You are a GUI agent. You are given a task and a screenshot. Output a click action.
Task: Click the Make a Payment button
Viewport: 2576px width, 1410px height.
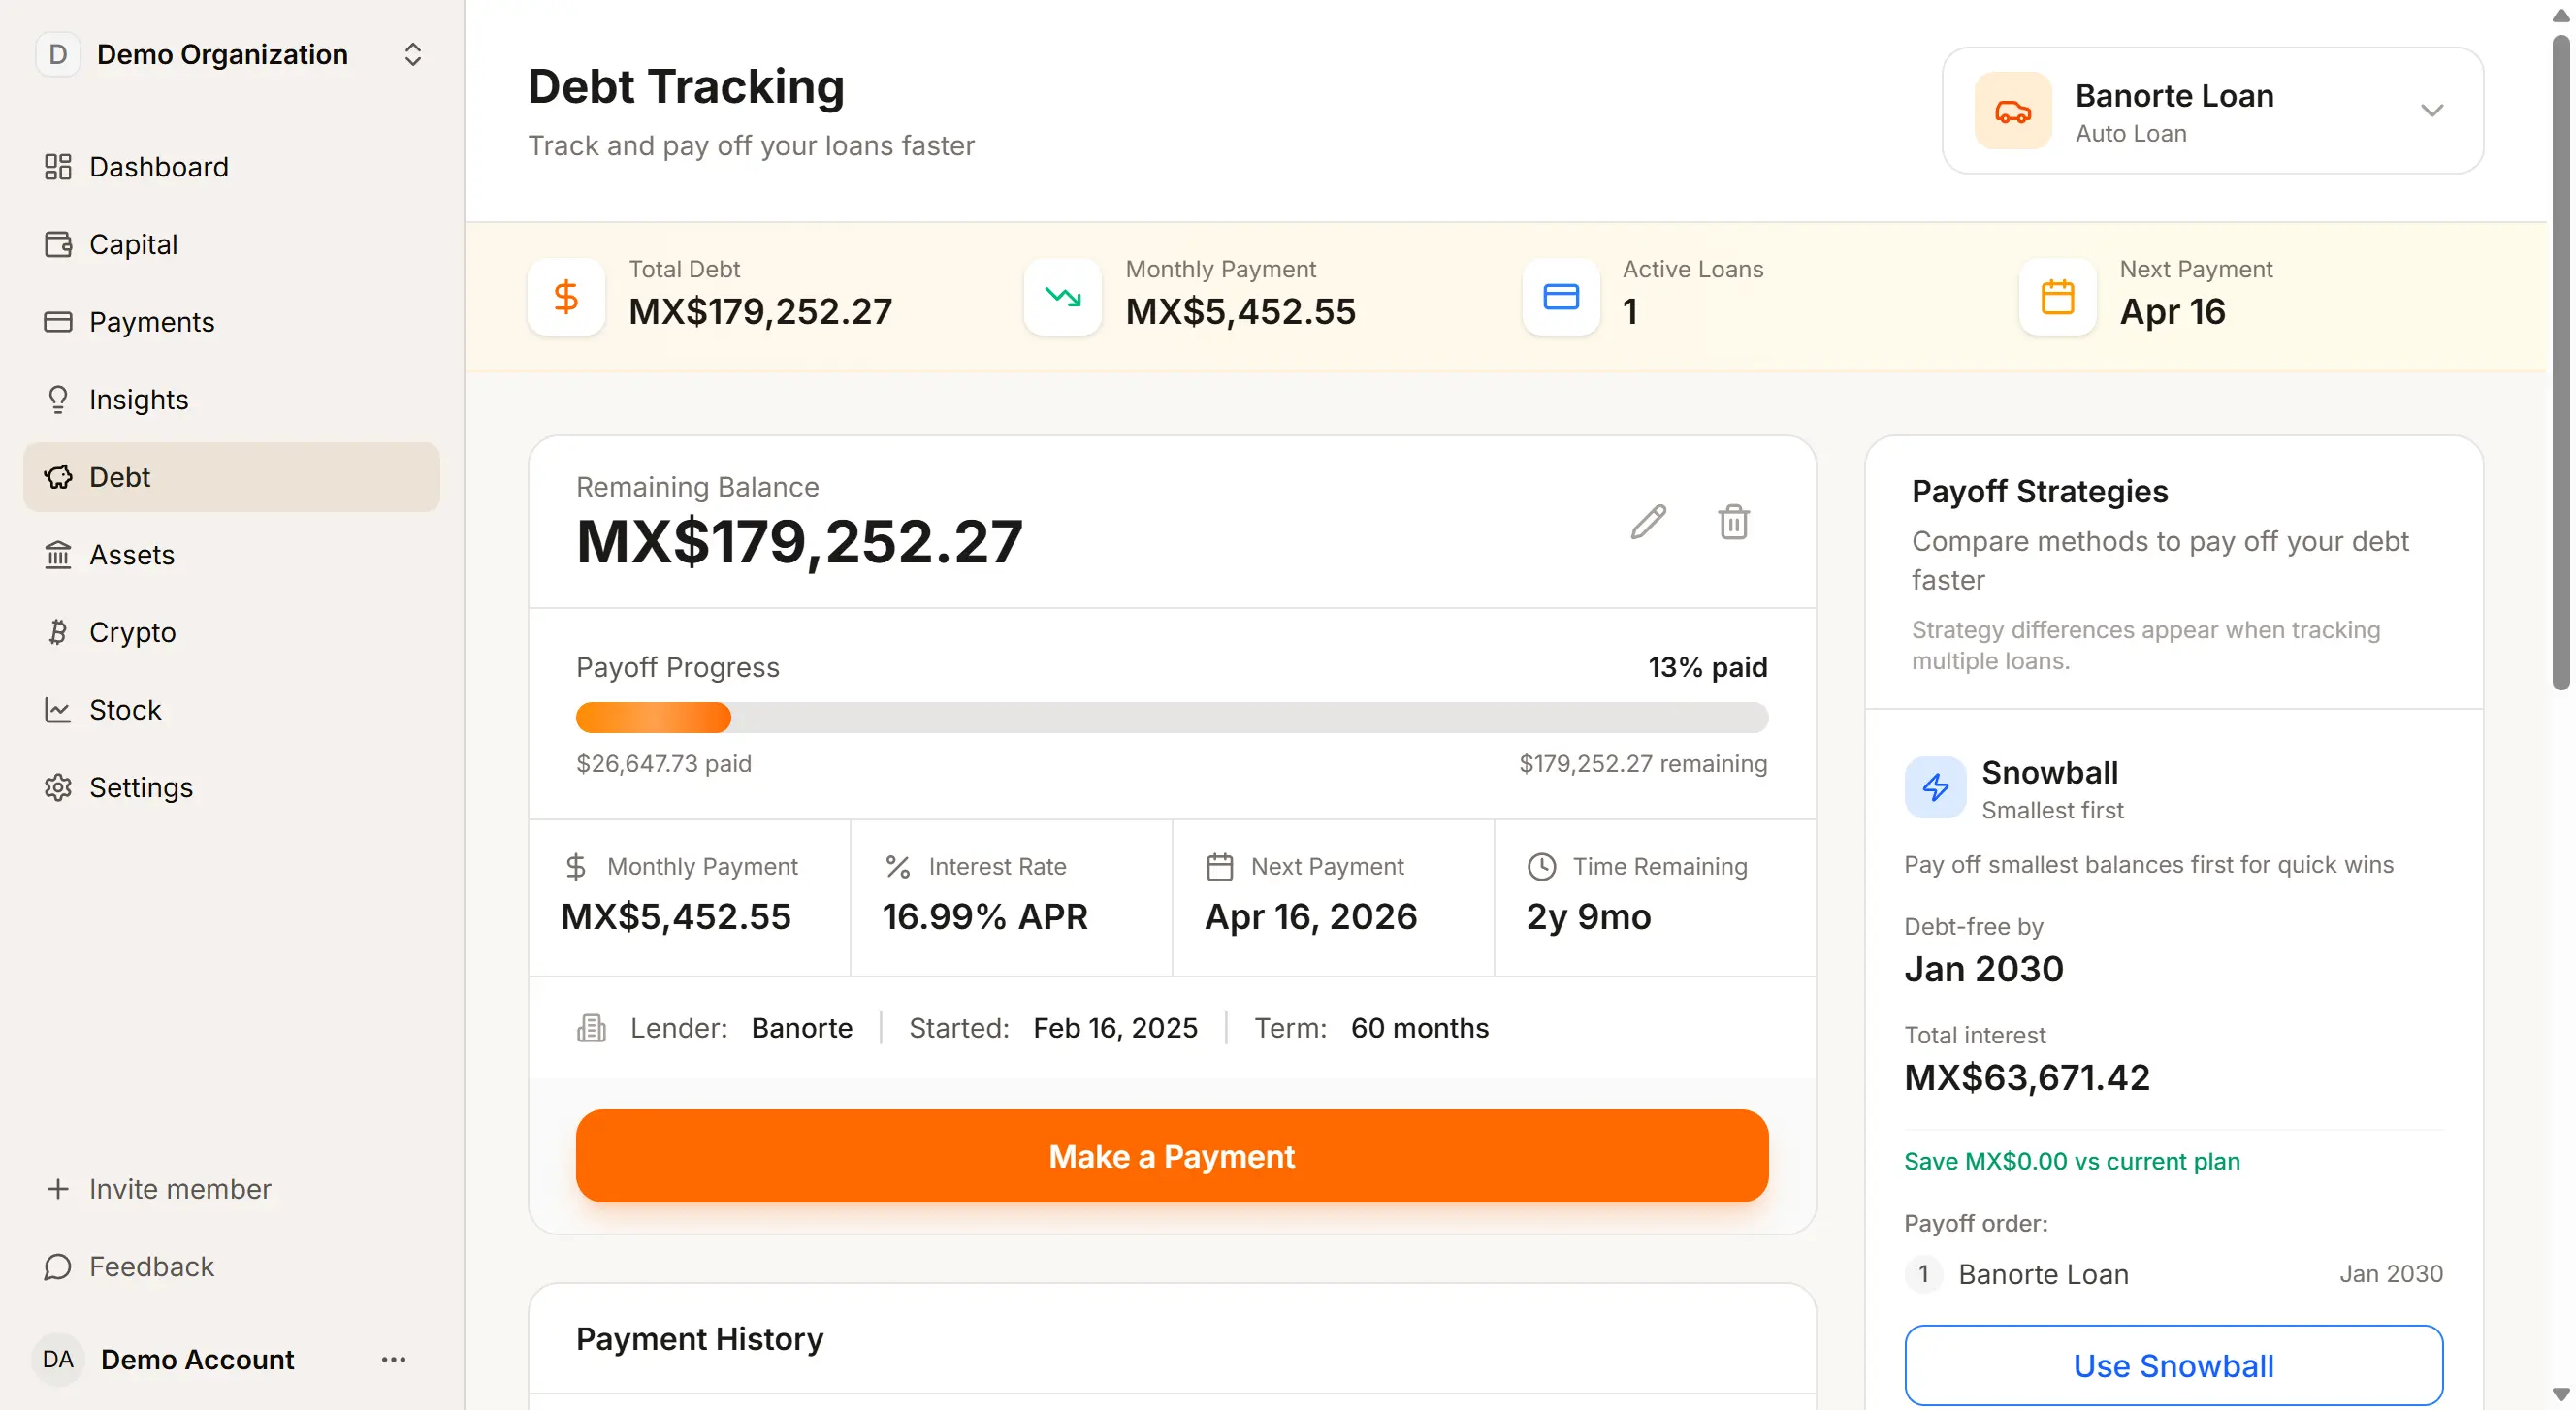1172,1156
